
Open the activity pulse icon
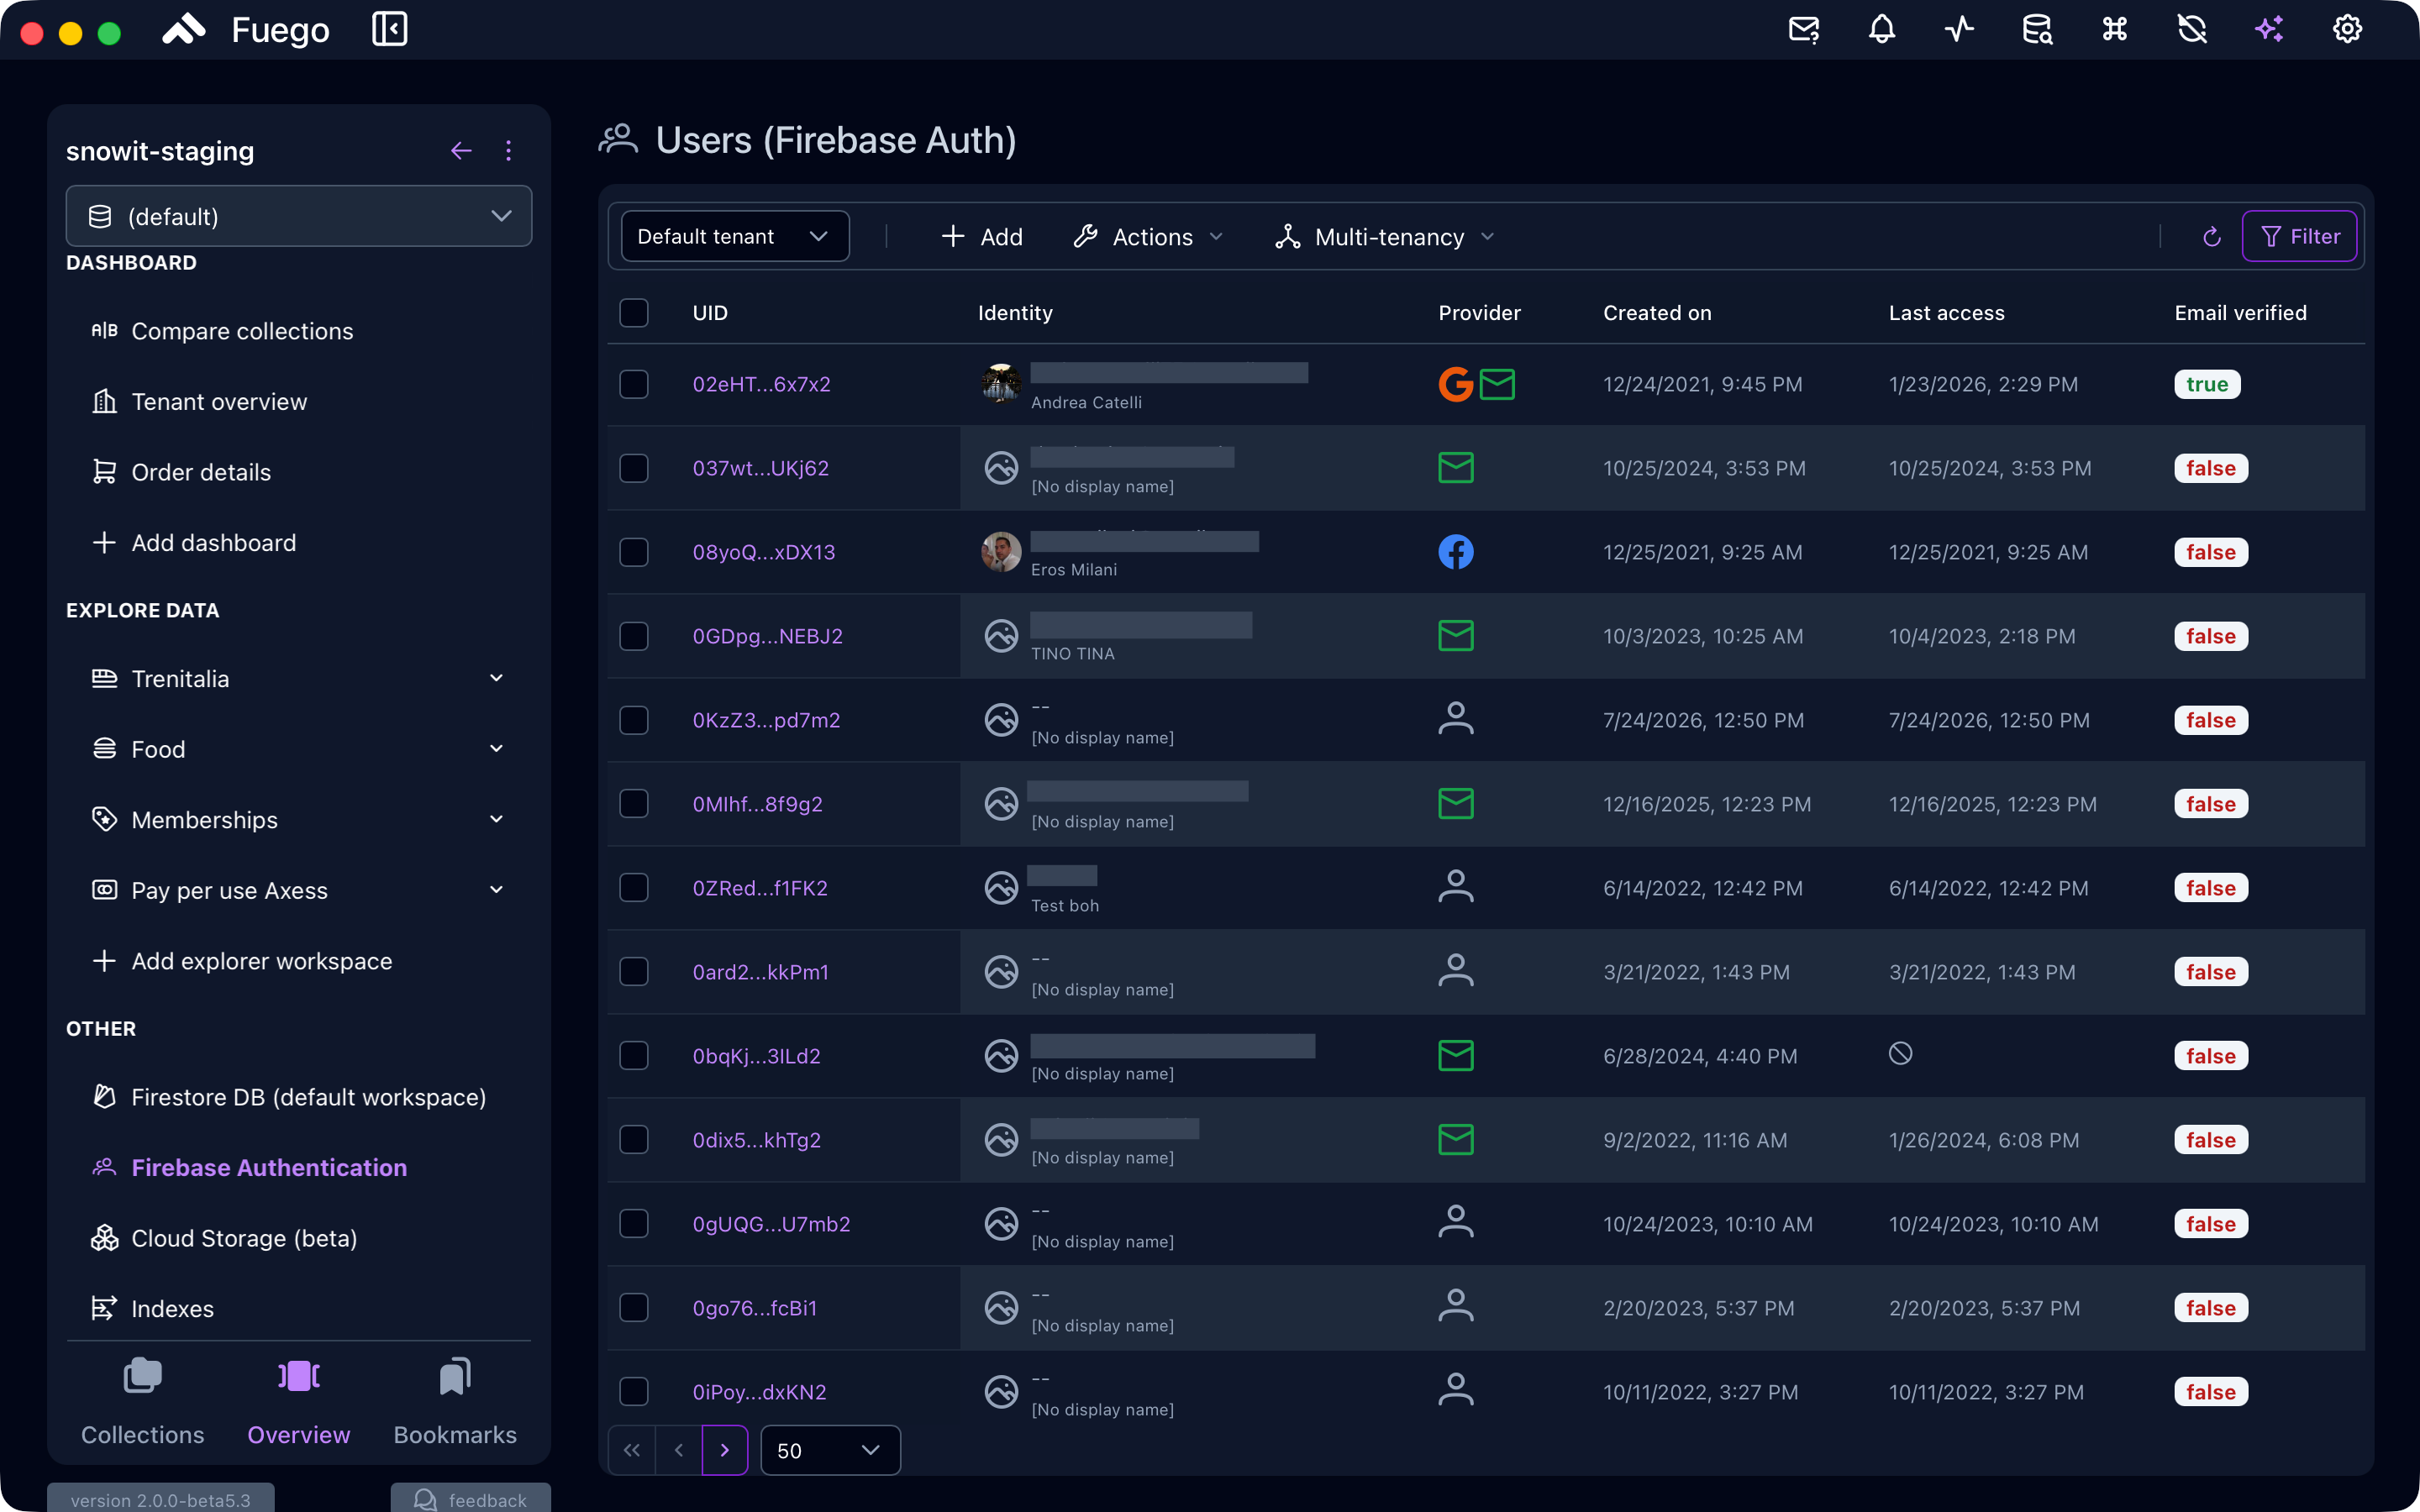click(1960, 29)
